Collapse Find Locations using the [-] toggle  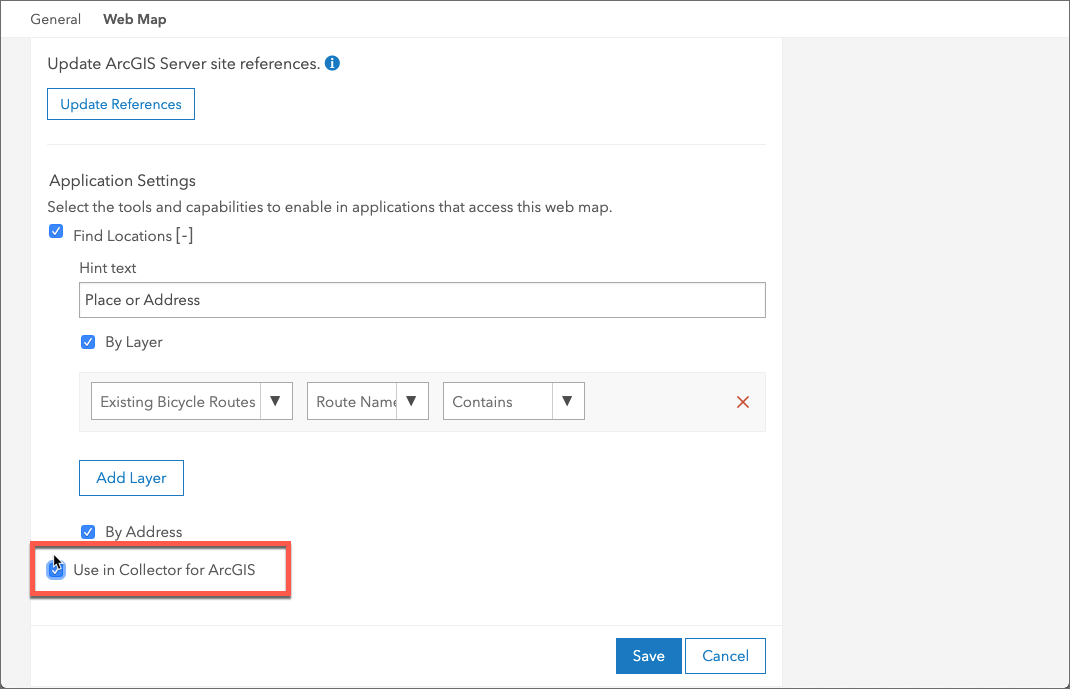pyautogui.click(x=184, y=235)
